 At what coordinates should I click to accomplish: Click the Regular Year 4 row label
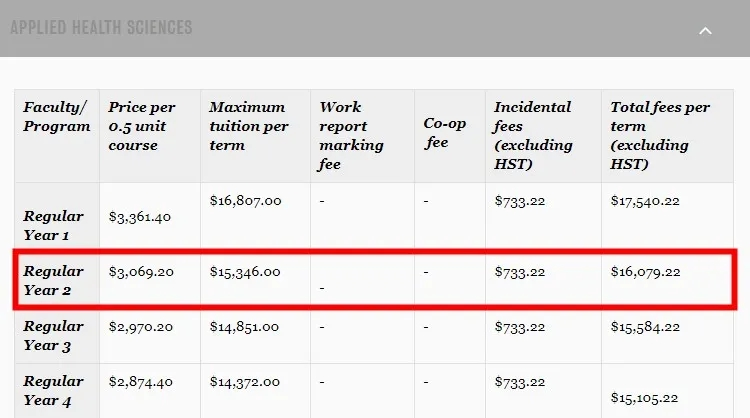click(x=54, y=391)
